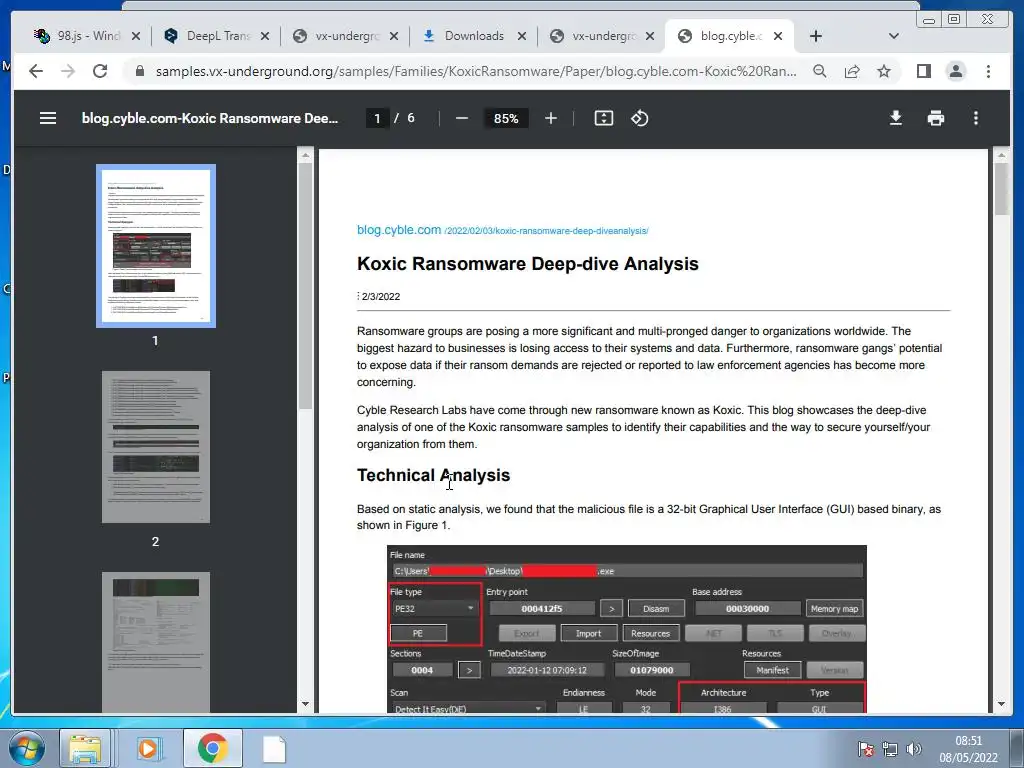This screenshot has width=1024, height=768.
Task: Fit PDF to page icon
Action: [603, 118]
